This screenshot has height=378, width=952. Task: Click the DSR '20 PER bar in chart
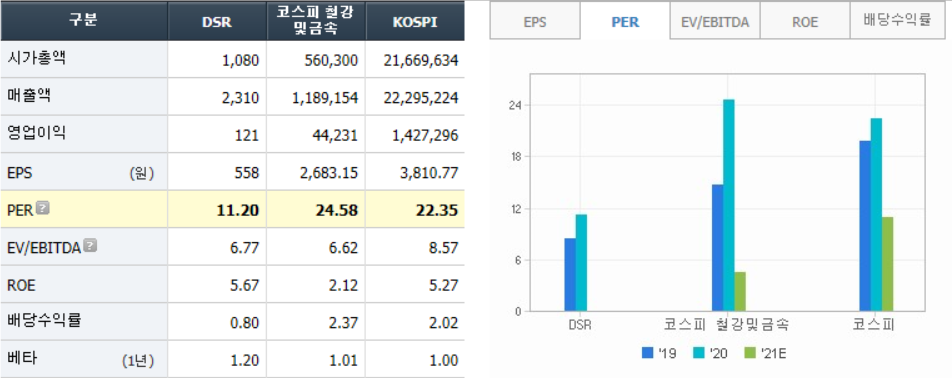tap(581, 263)
